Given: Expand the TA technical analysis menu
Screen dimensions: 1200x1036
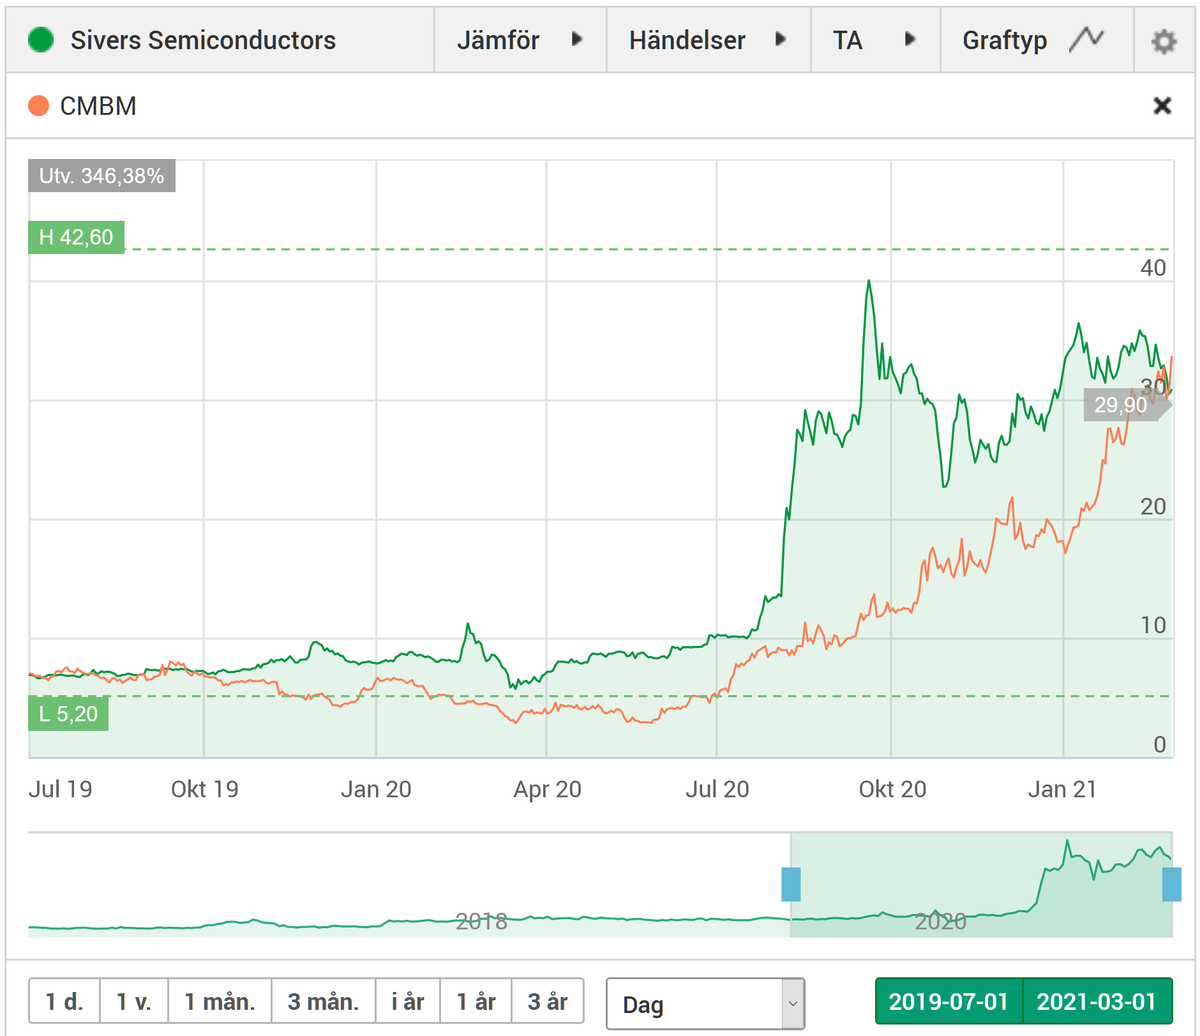Looking at the screenshot, I should coord(875,41).
